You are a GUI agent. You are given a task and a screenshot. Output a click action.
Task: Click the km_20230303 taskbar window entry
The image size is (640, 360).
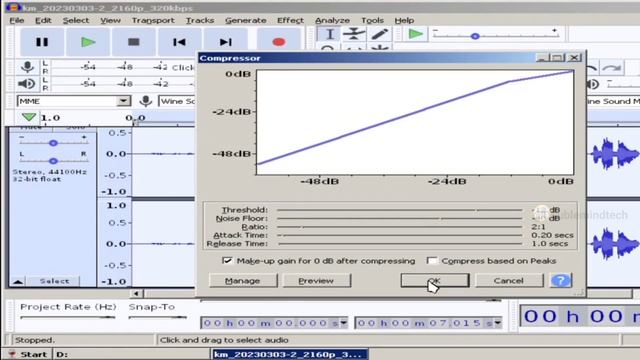[289, 354]
